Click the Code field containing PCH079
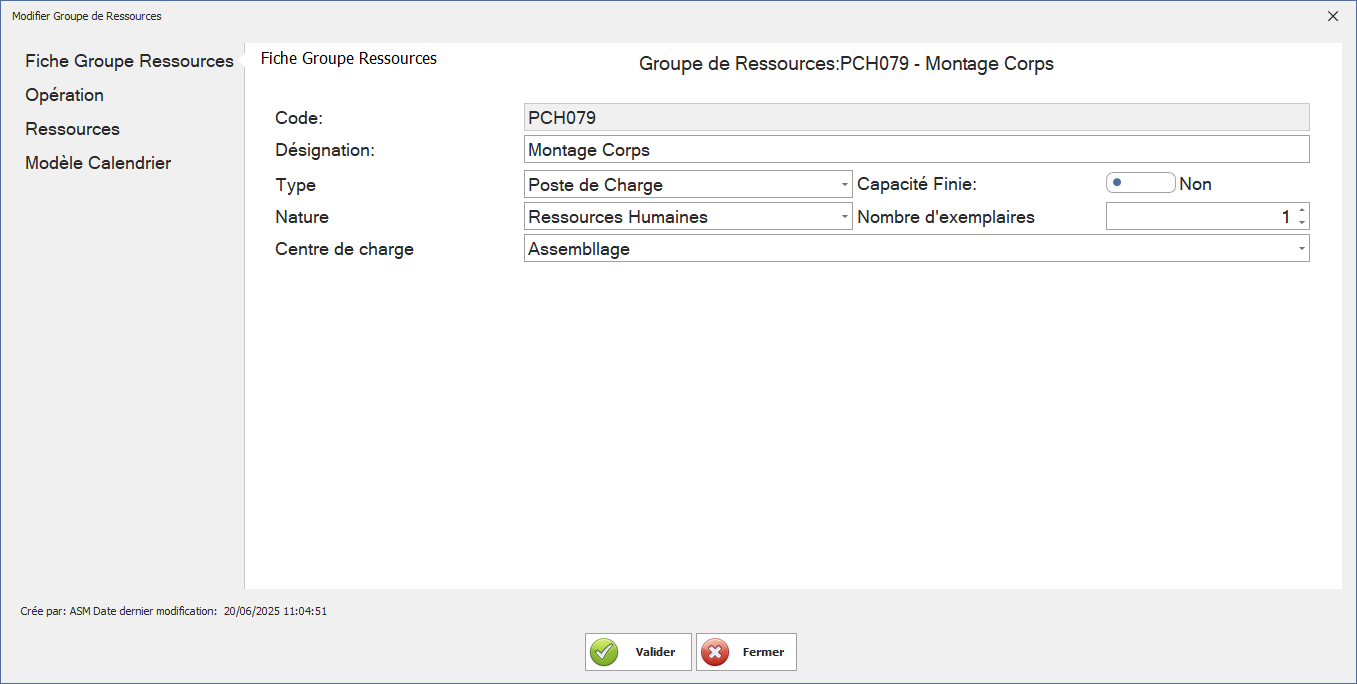This screenshot has height=684, width=1357. coord(916,118)
